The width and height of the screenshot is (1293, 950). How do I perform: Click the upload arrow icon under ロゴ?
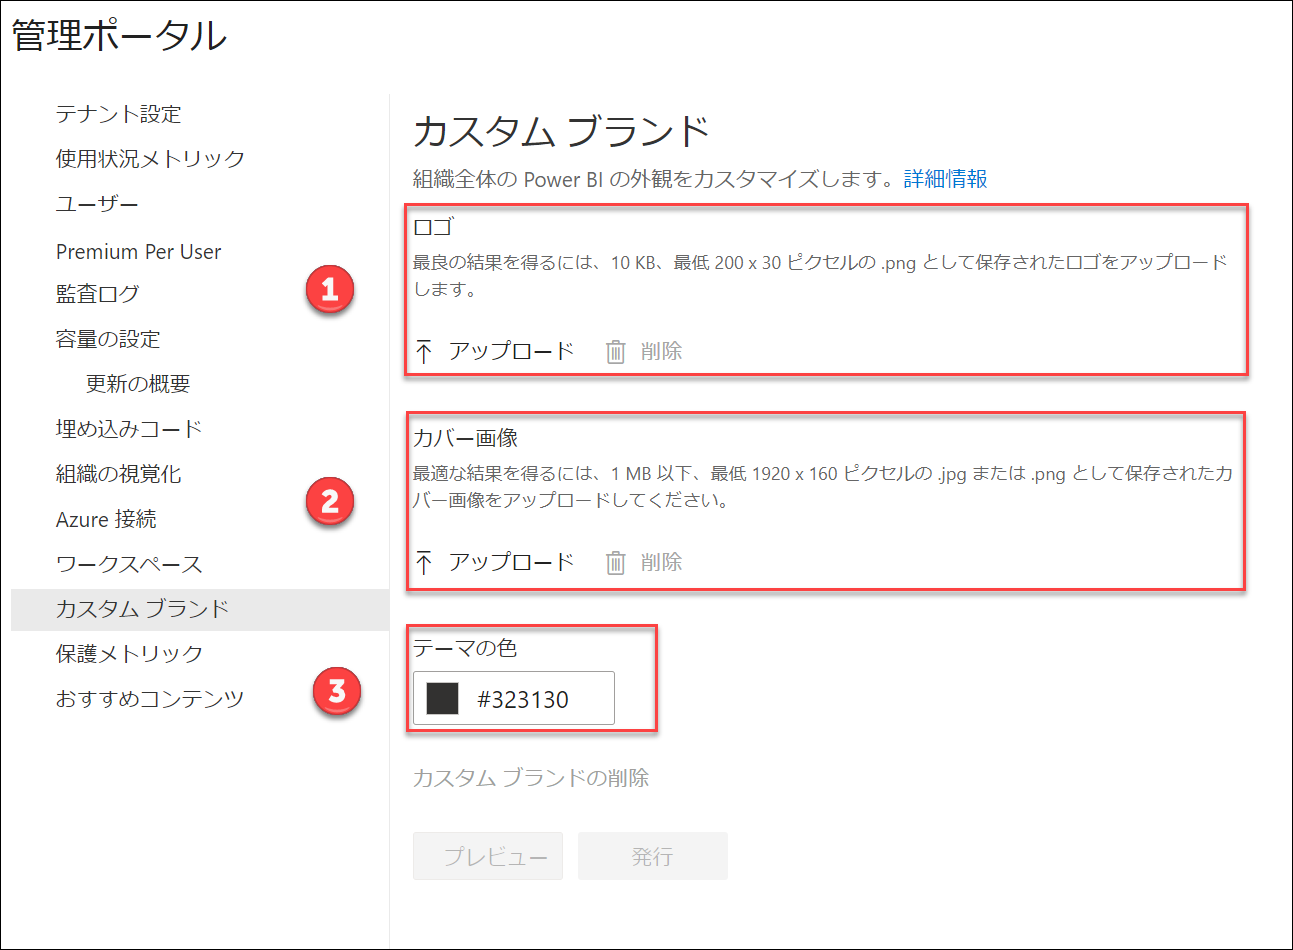[x=424, y=352]
